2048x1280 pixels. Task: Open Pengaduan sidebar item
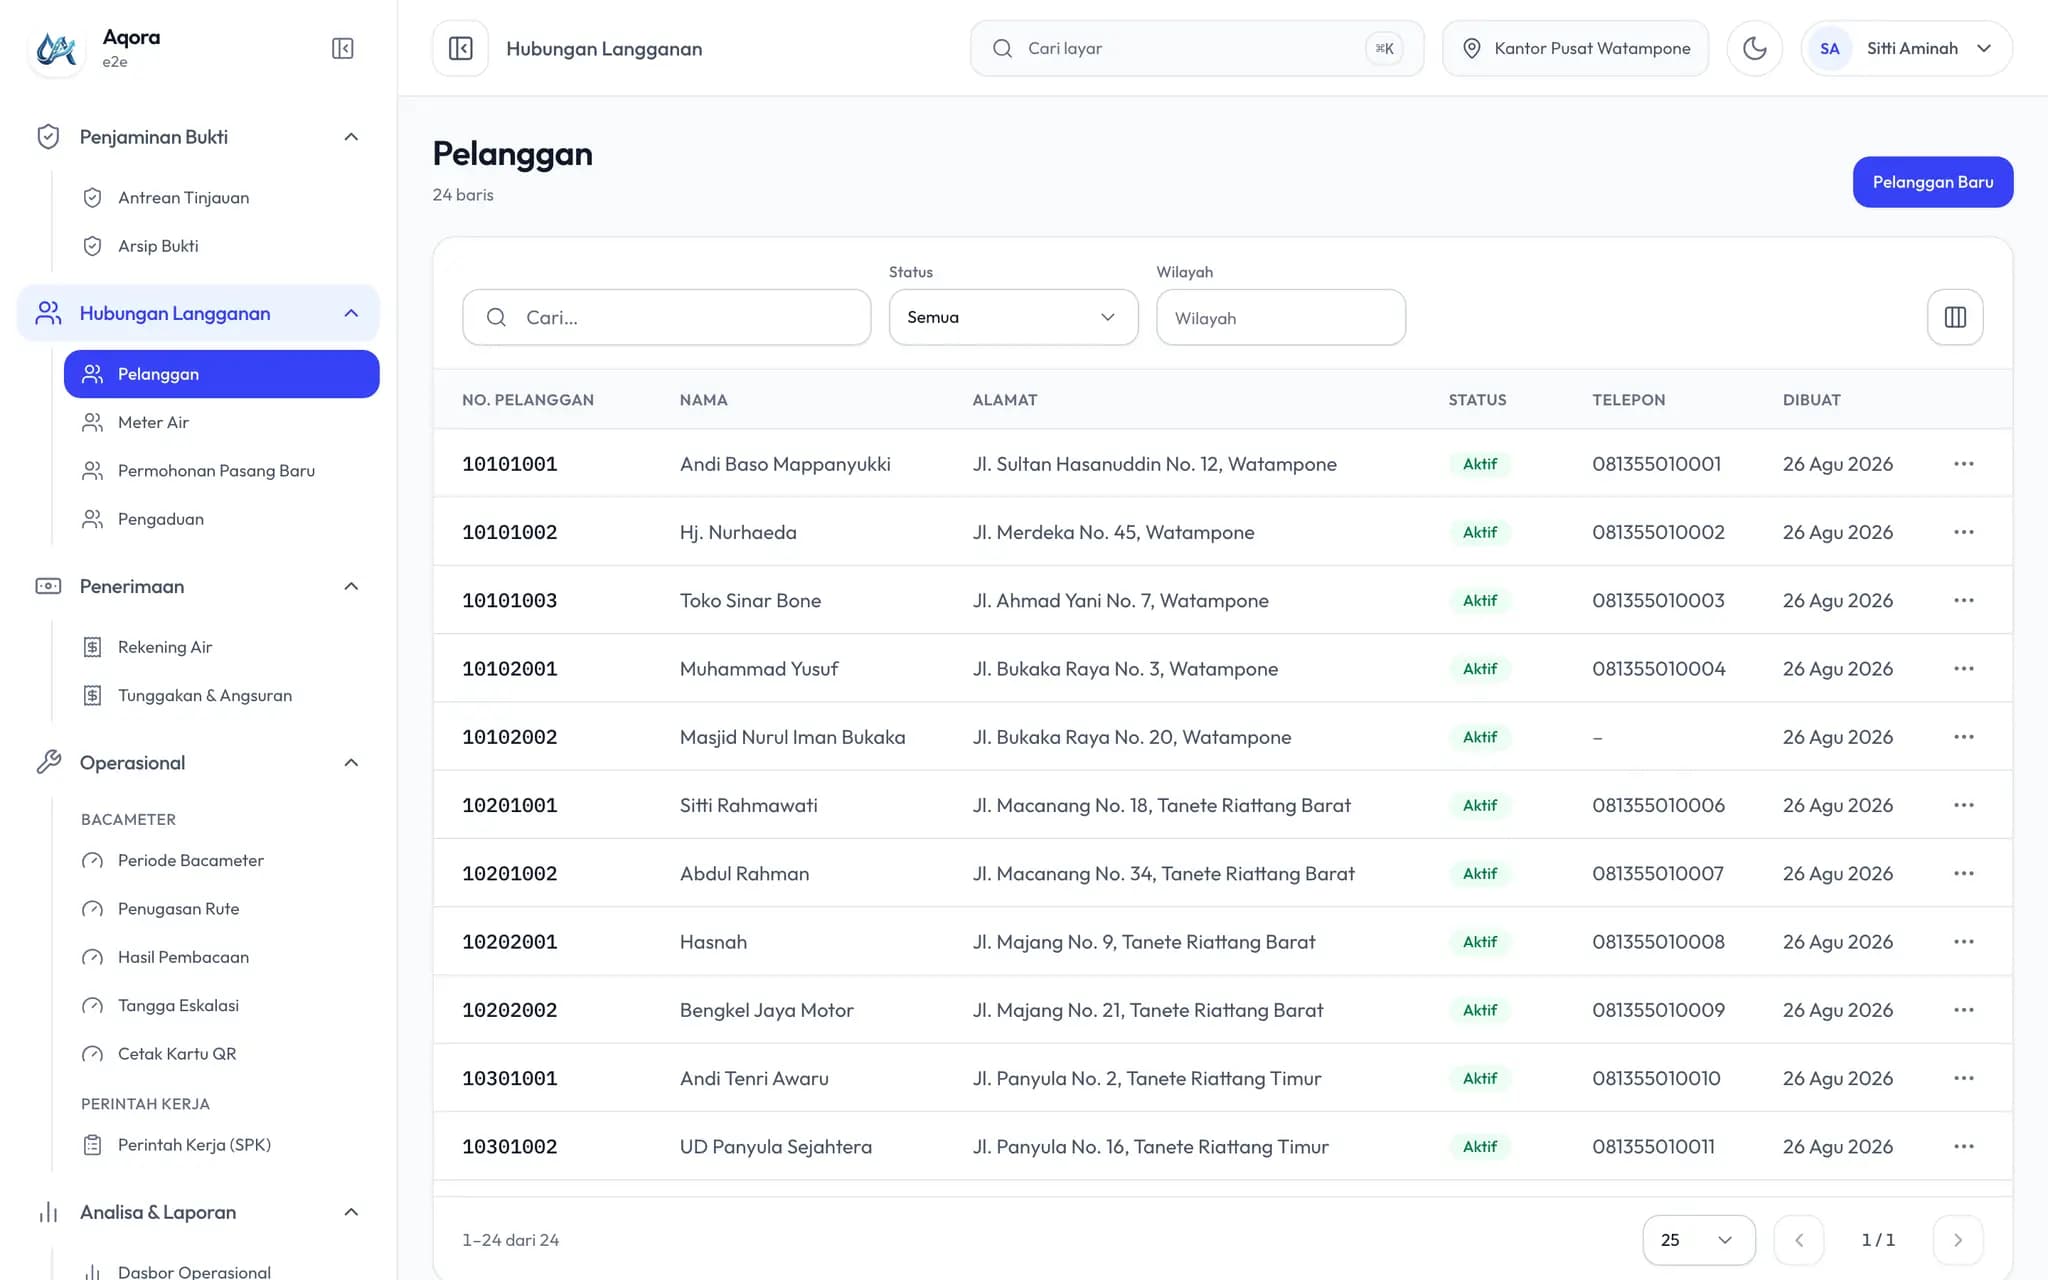[x=221, y=519]
